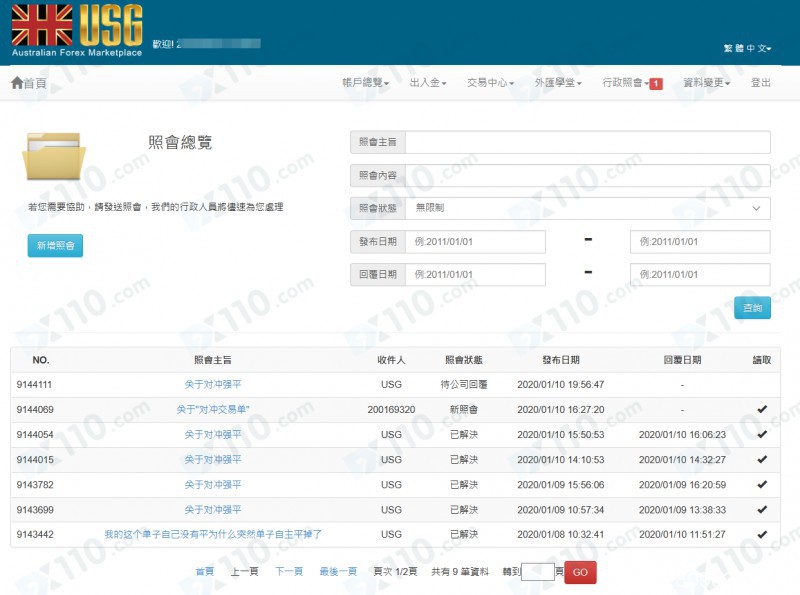The image size is (800, 595).
Task: Click the 新增照會 button
Action: (x=55, y=246)
